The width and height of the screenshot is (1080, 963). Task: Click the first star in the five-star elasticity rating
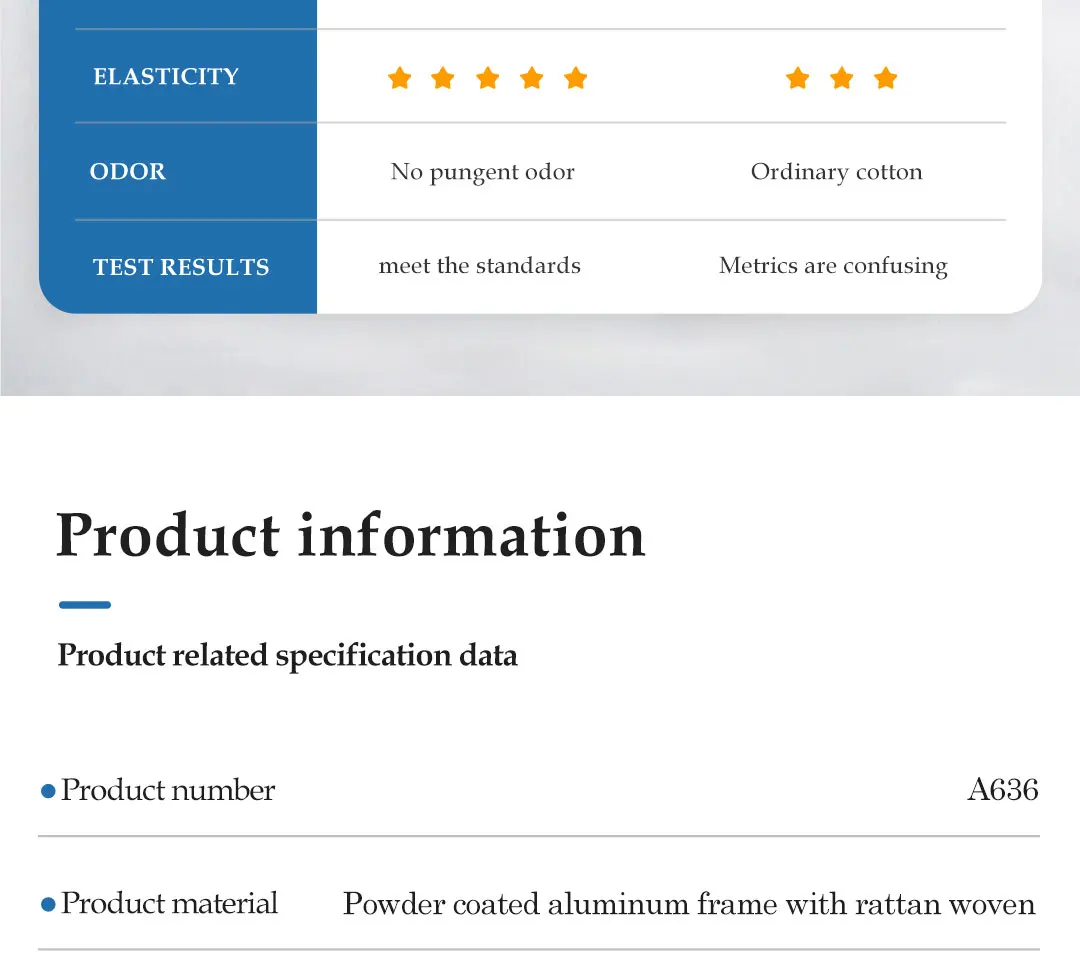[x=399, y=78]
